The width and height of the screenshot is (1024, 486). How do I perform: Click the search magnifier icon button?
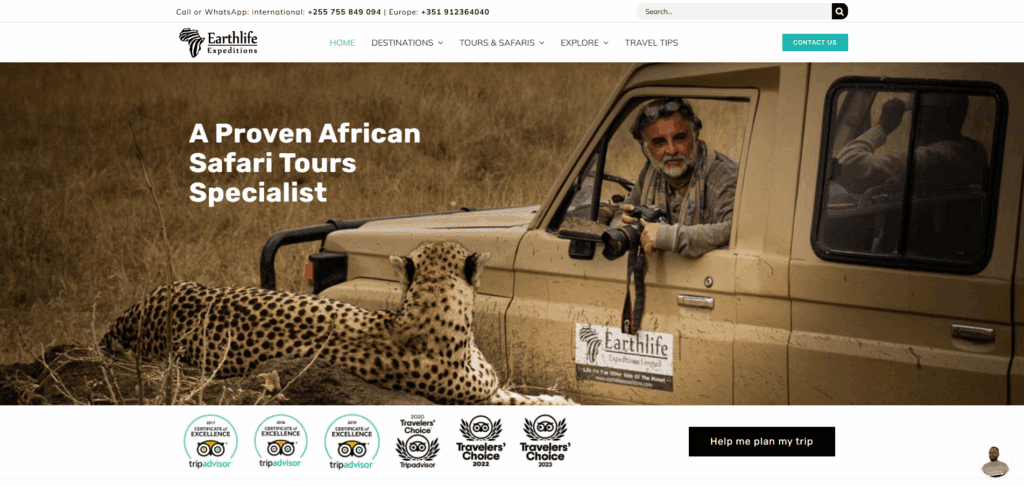pyautogui.click(x=839, y=11)
